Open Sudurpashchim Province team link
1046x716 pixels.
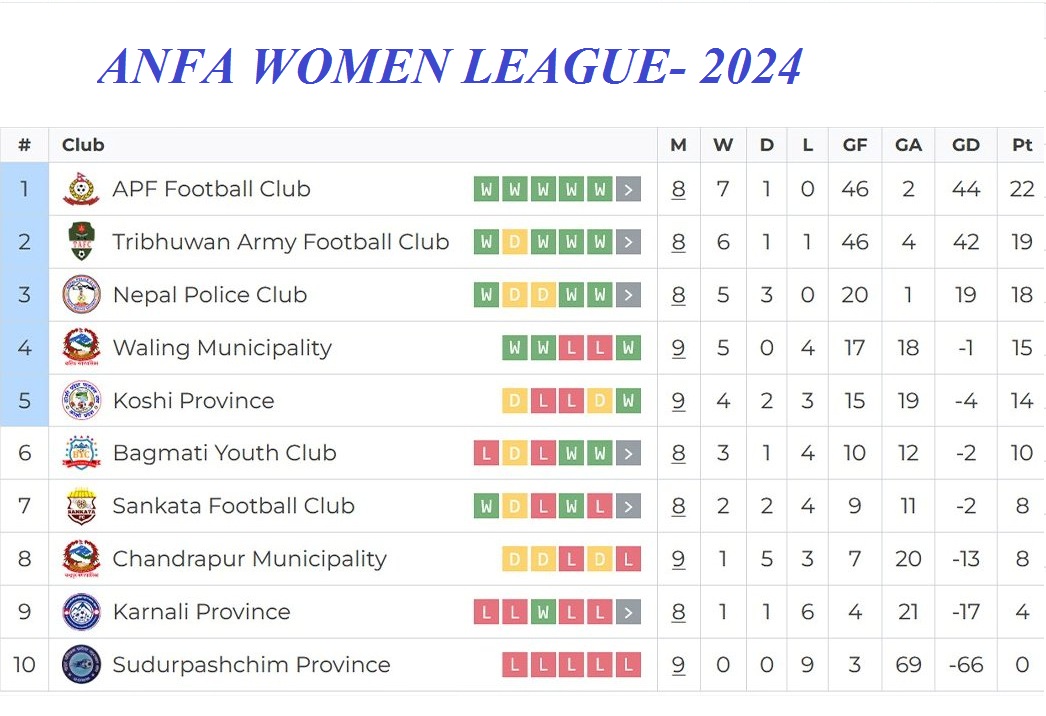251,665
